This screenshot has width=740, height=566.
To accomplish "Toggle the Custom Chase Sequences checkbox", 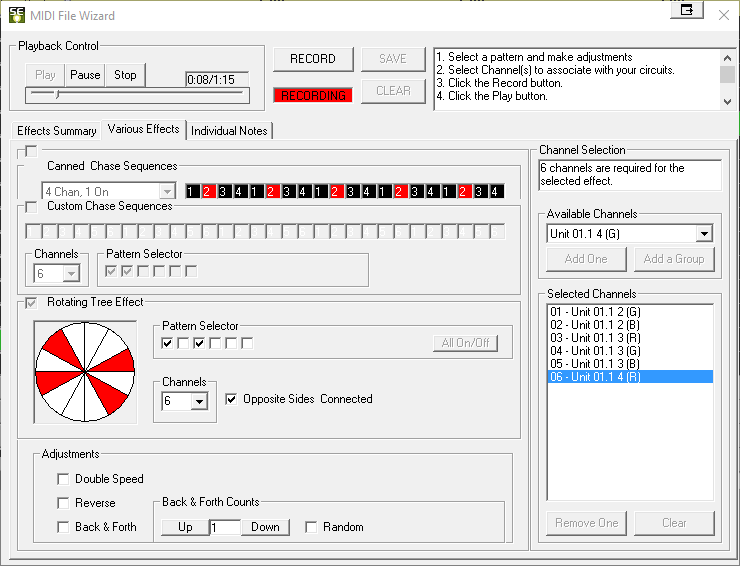I will point(31,207).
